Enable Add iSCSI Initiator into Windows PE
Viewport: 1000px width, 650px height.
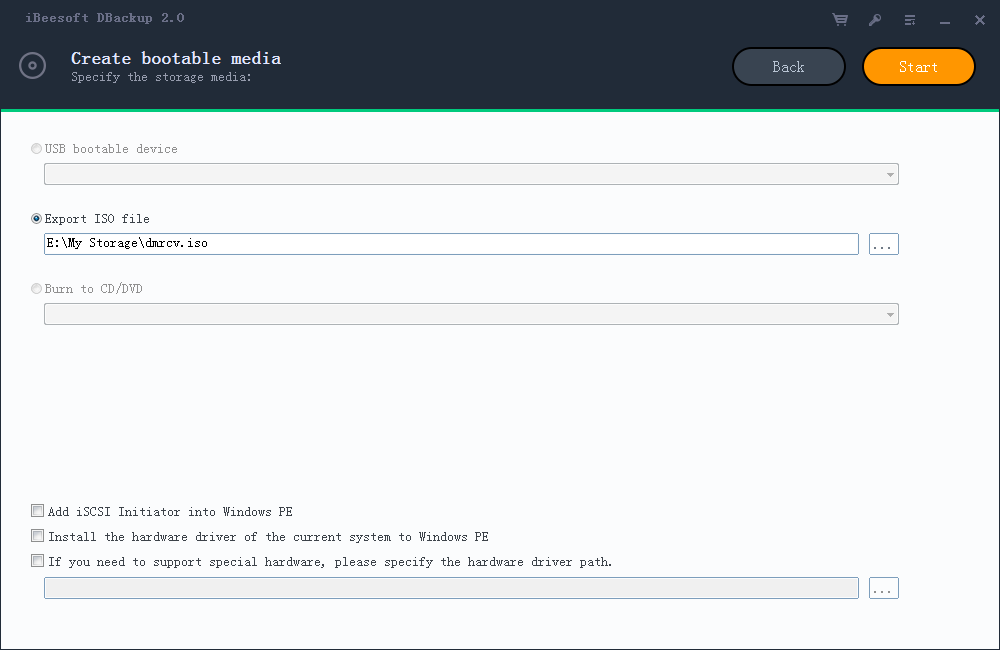pyautogui.click(x=38, y=511)
